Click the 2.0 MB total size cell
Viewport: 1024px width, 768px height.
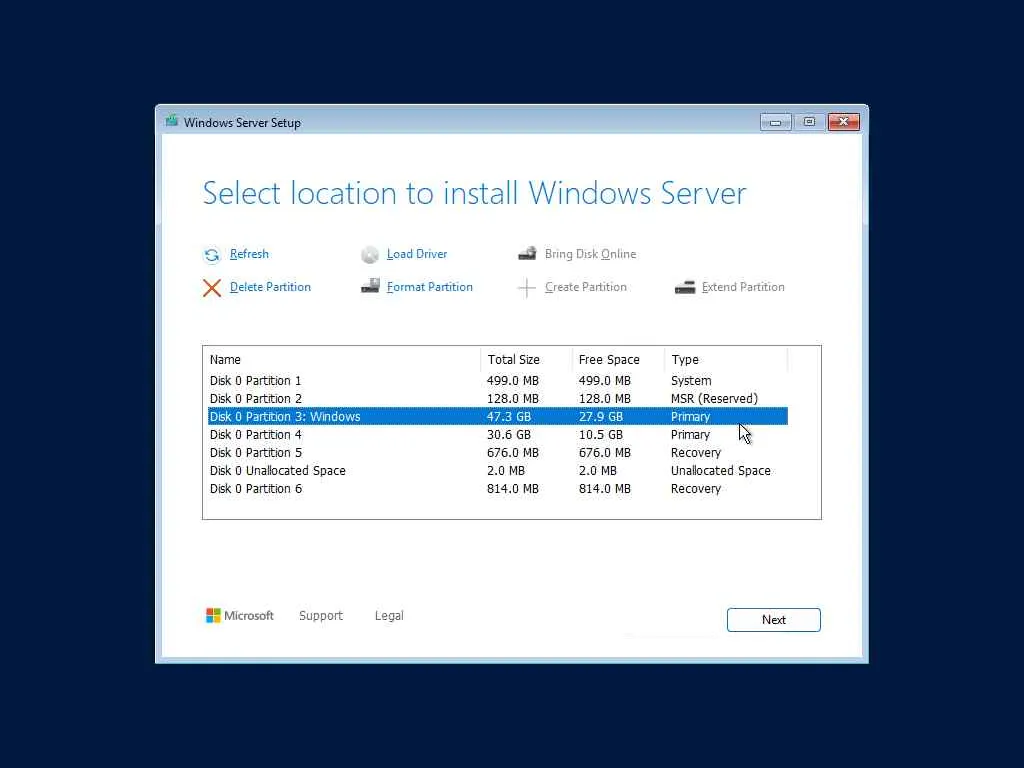505,470
